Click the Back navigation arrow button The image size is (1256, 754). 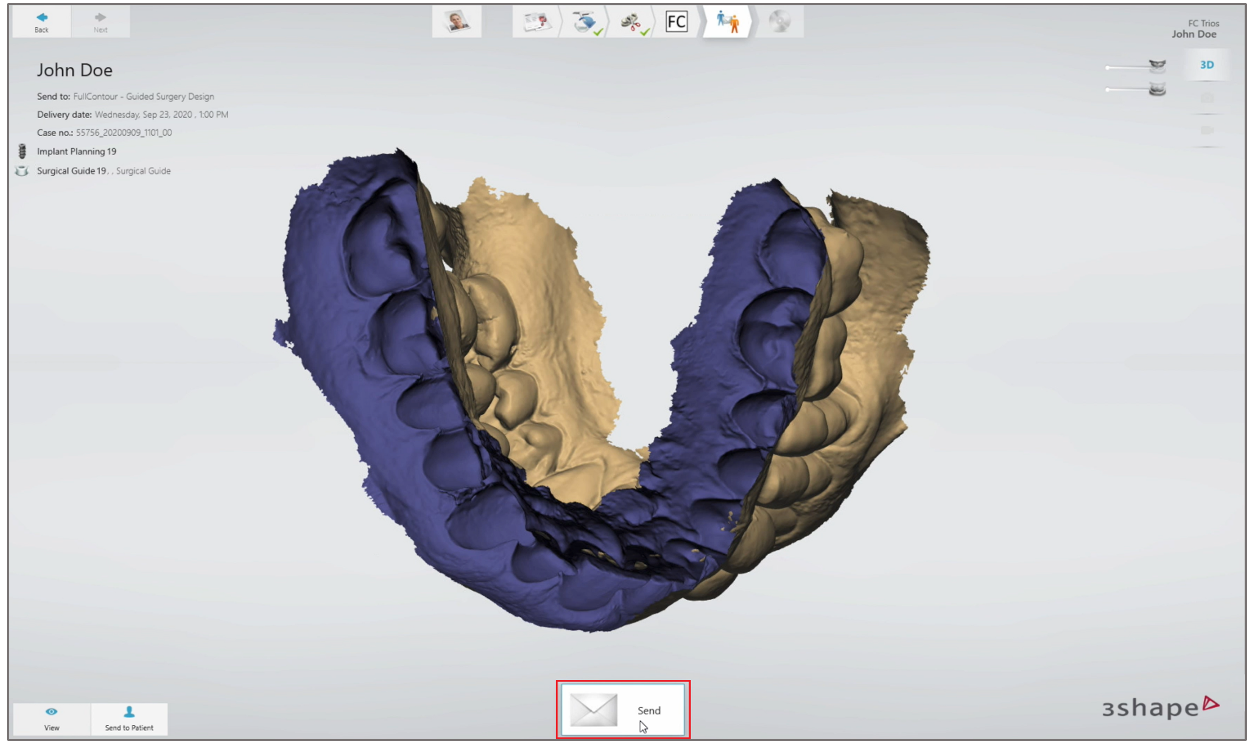click(x=40, y=20)
